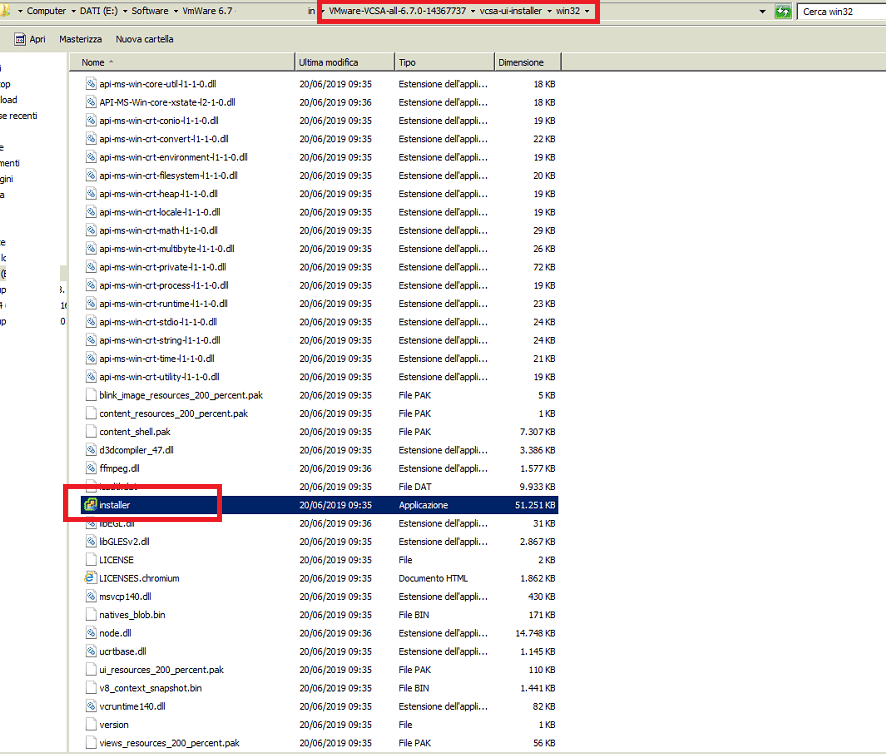Expand the arrow after win32 breadcrumb

click(587, 11)
